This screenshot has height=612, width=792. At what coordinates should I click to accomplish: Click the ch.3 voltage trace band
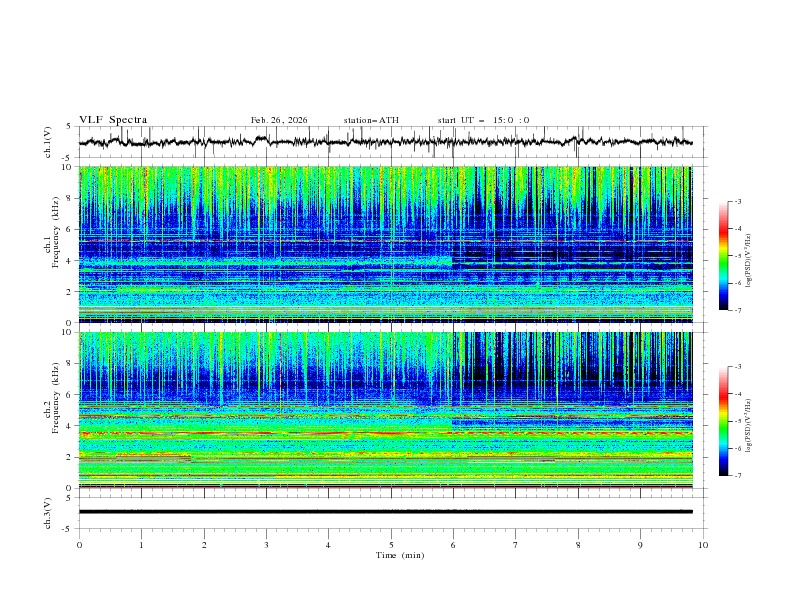(385, 512)
